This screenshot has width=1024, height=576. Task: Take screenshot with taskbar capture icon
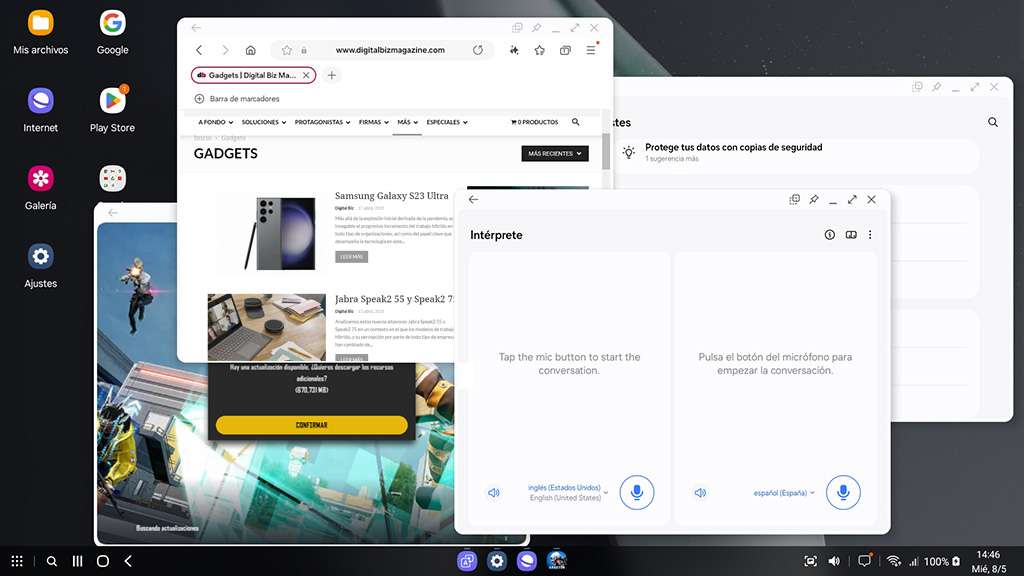tap(810, 561)
